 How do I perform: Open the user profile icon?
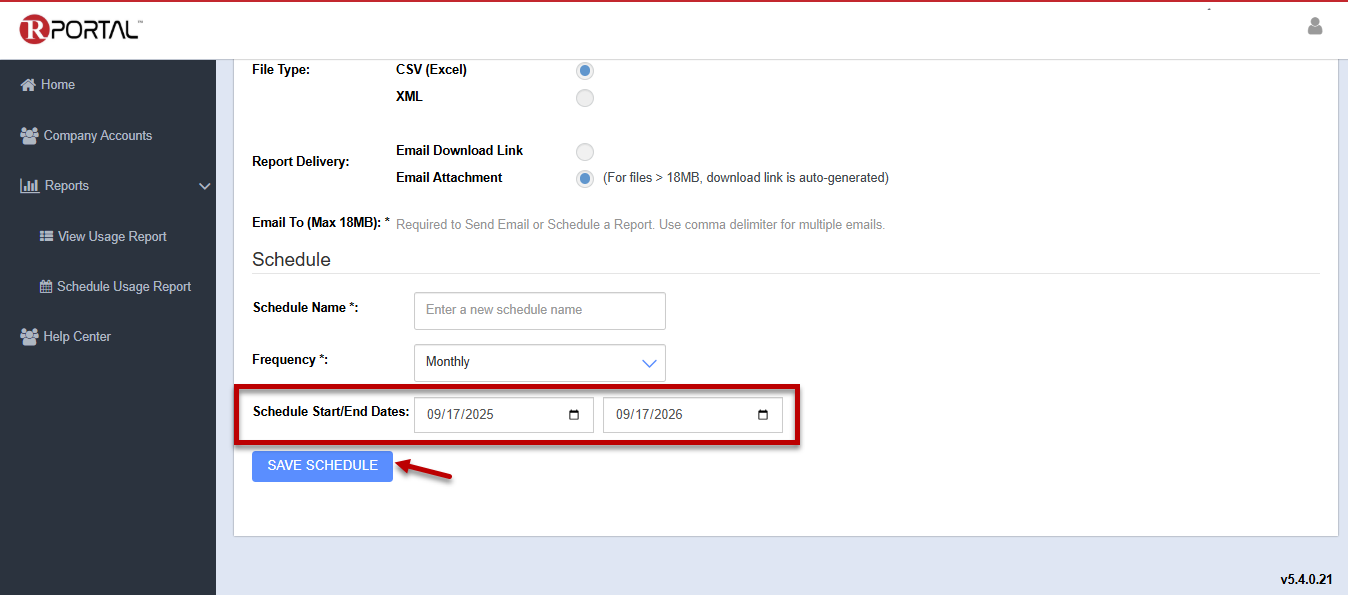tap(1315, 26)
